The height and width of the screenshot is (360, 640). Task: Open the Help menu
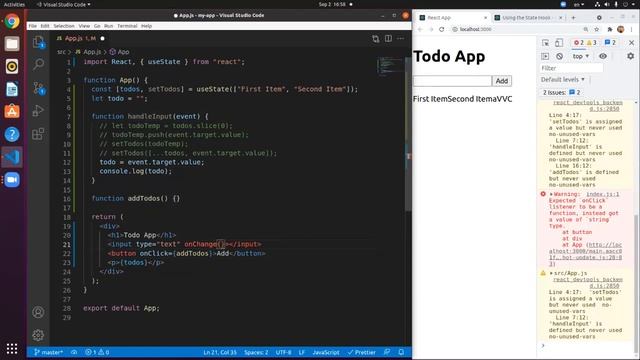pos(147,26)
